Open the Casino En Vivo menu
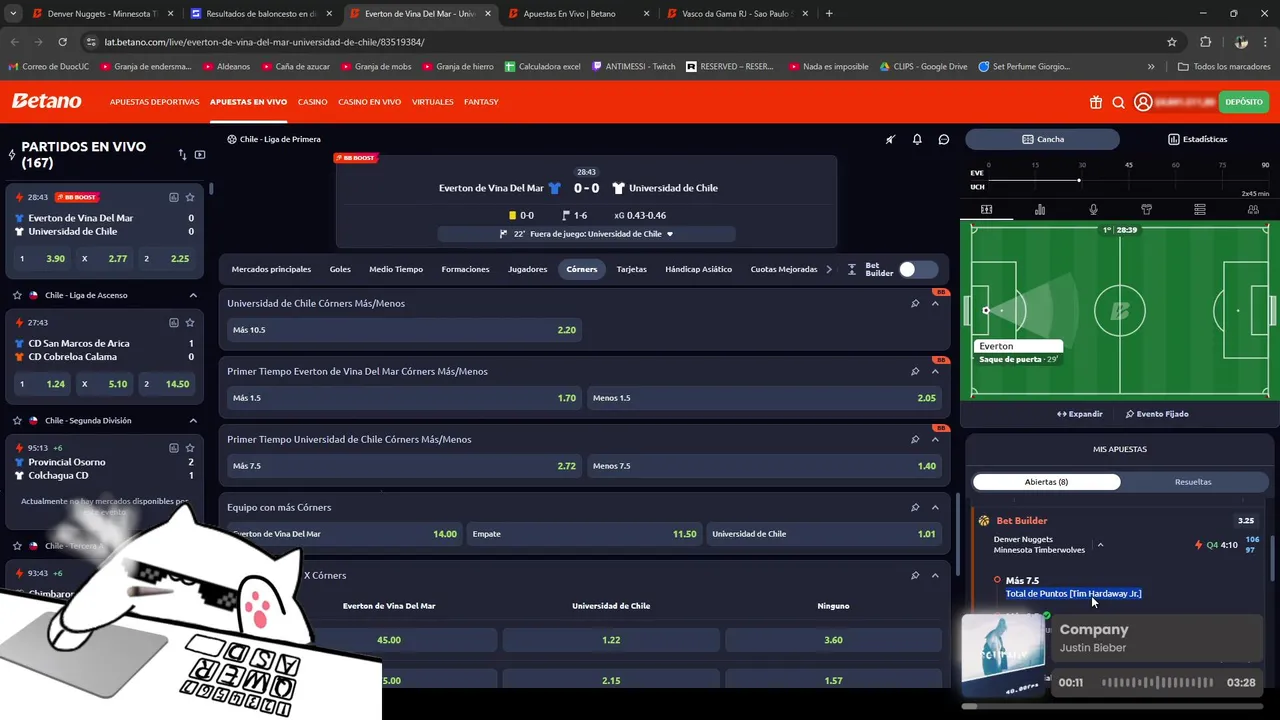 click(x=370, y=102)
